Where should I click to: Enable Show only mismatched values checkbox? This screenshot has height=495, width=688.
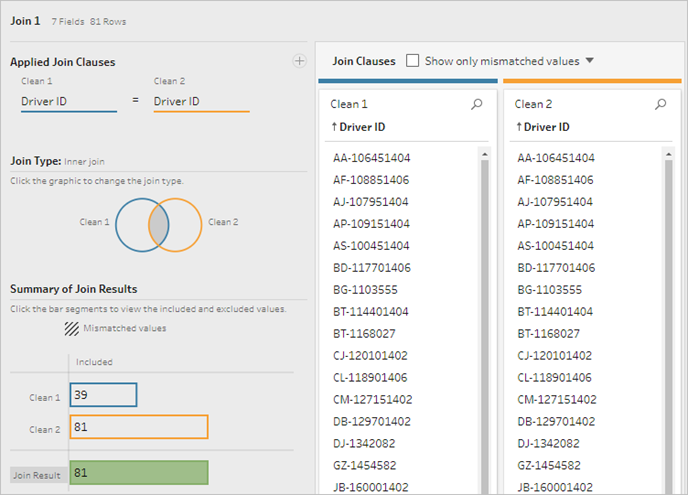(412, 61)
